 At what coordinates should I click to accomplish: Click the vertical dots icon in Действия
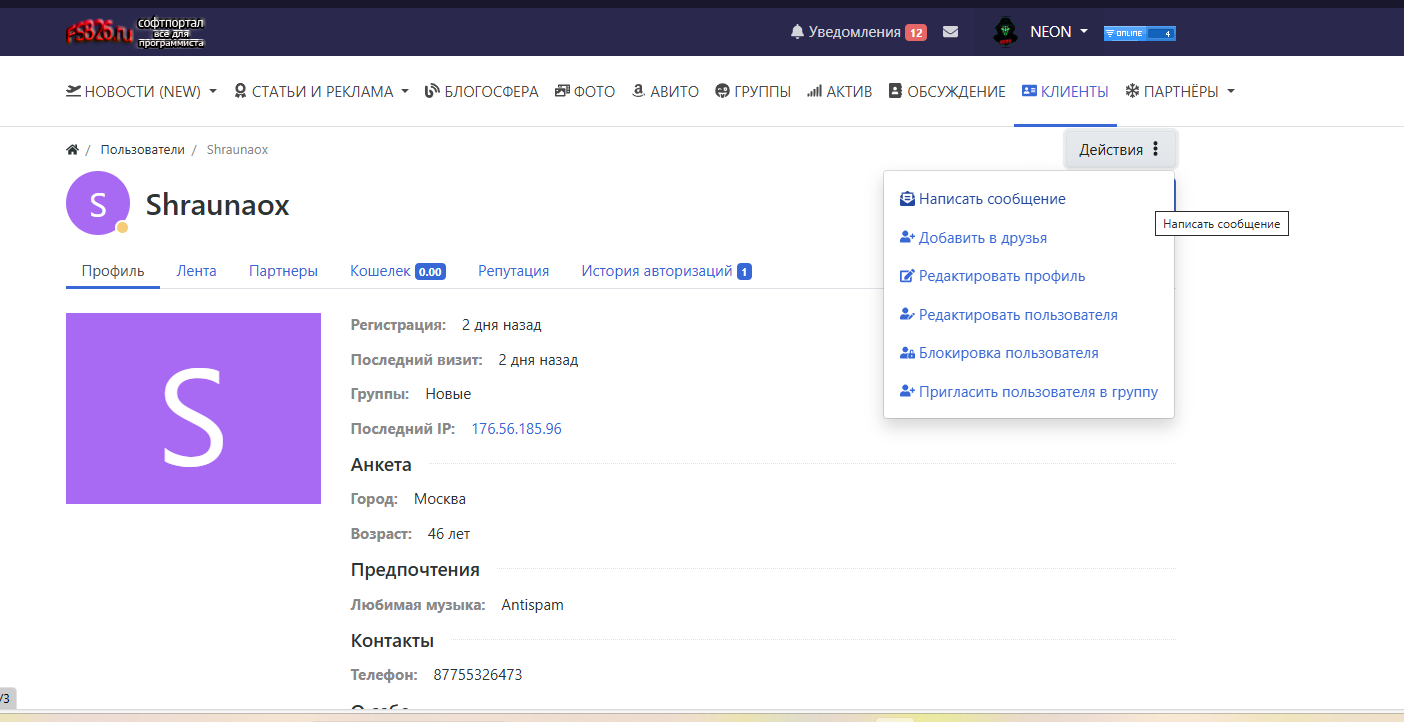pos(1155,149)
